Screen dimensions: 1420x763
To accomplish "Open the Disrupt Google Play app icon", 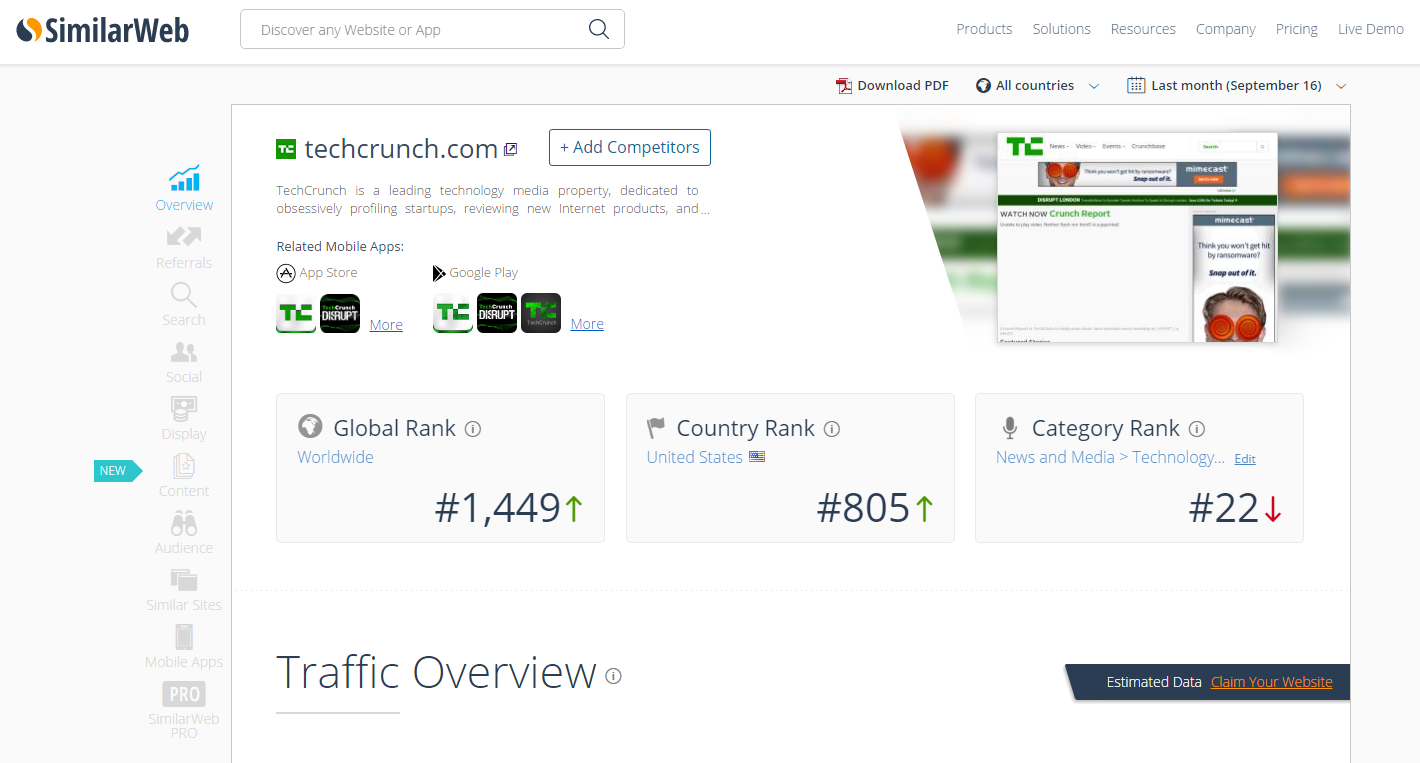I will click(x=497, y=313).
